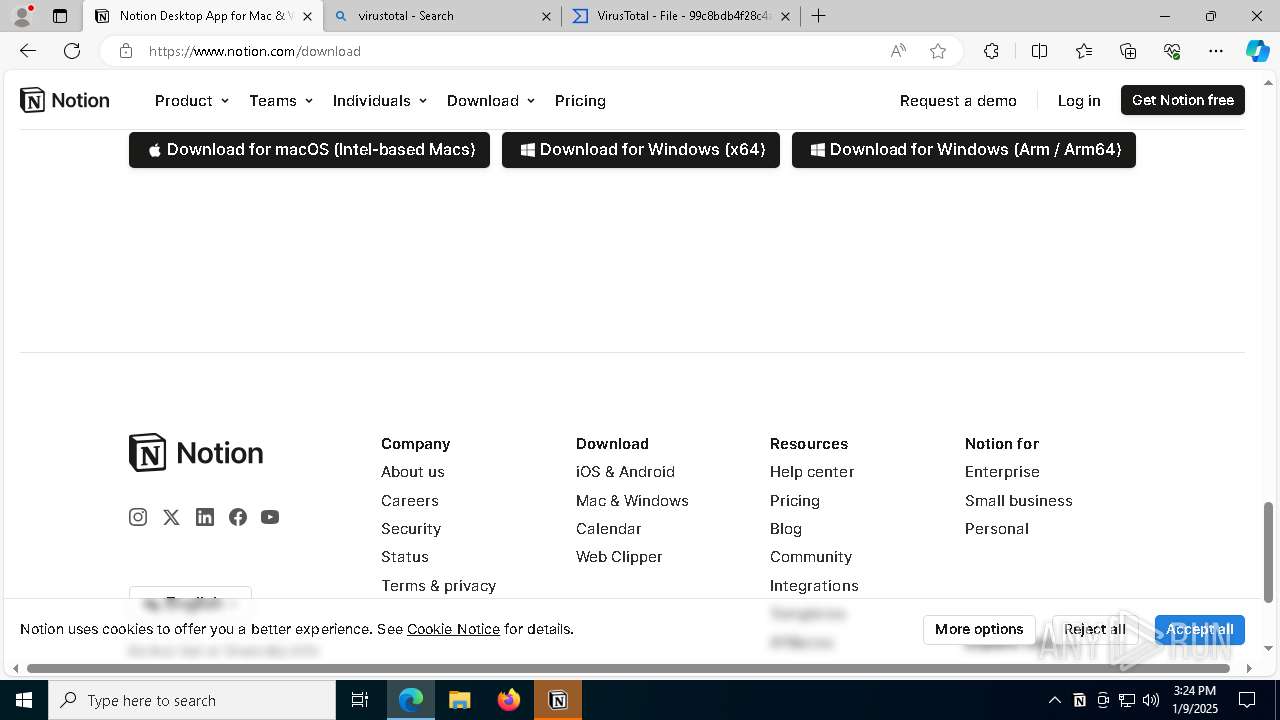Open Edge Settings and more menu
Image resolution: width=1280 pixels, height=720 pixels.
[x=1216, y=51]
